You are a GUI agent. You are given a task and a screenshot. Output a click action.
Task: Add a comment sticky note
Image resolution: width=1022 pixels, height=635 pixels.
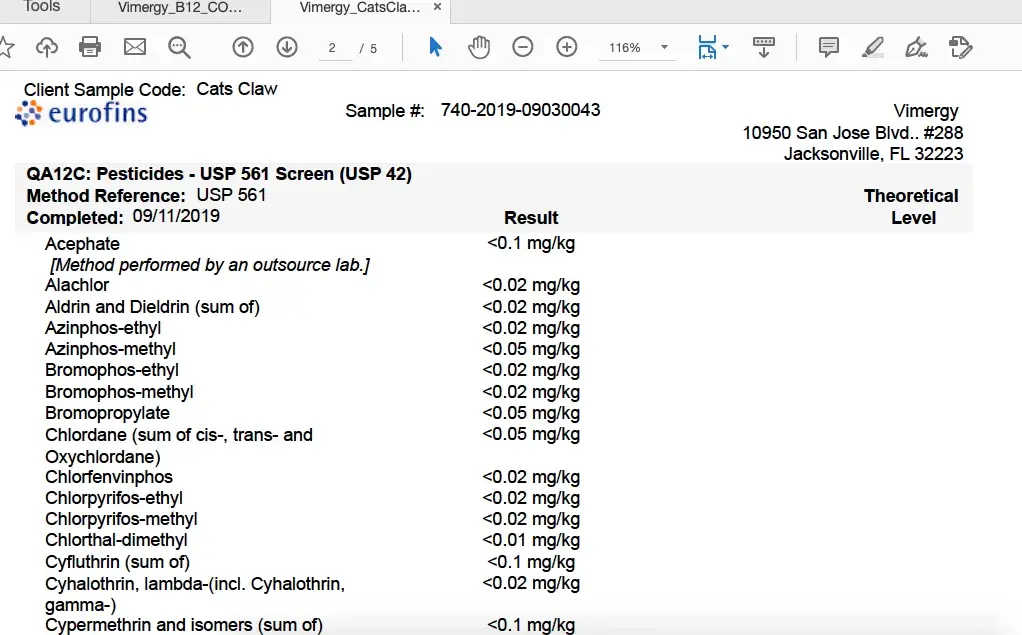click(x=828, y=47)
